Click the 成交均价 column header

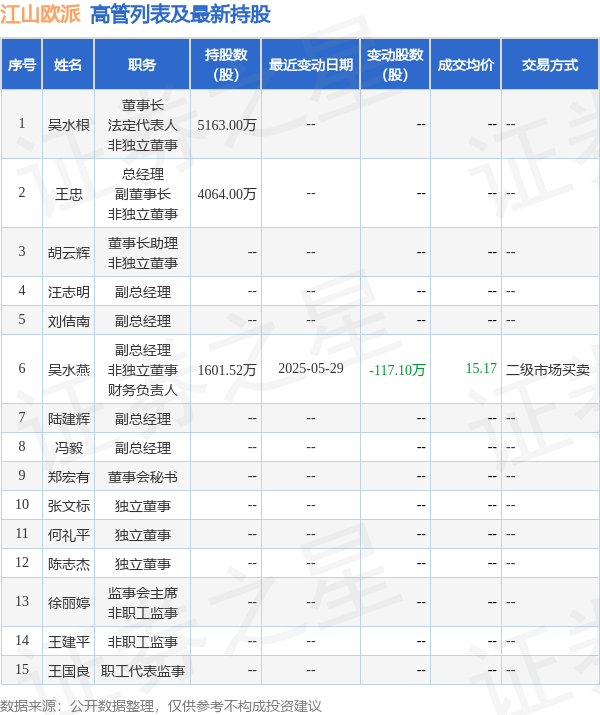coord(466,64)
